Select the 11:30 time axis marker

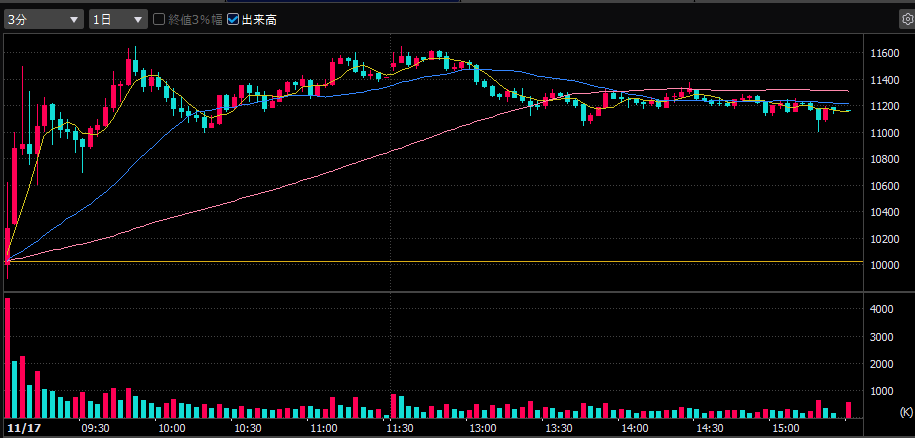(x=399, y=428)
